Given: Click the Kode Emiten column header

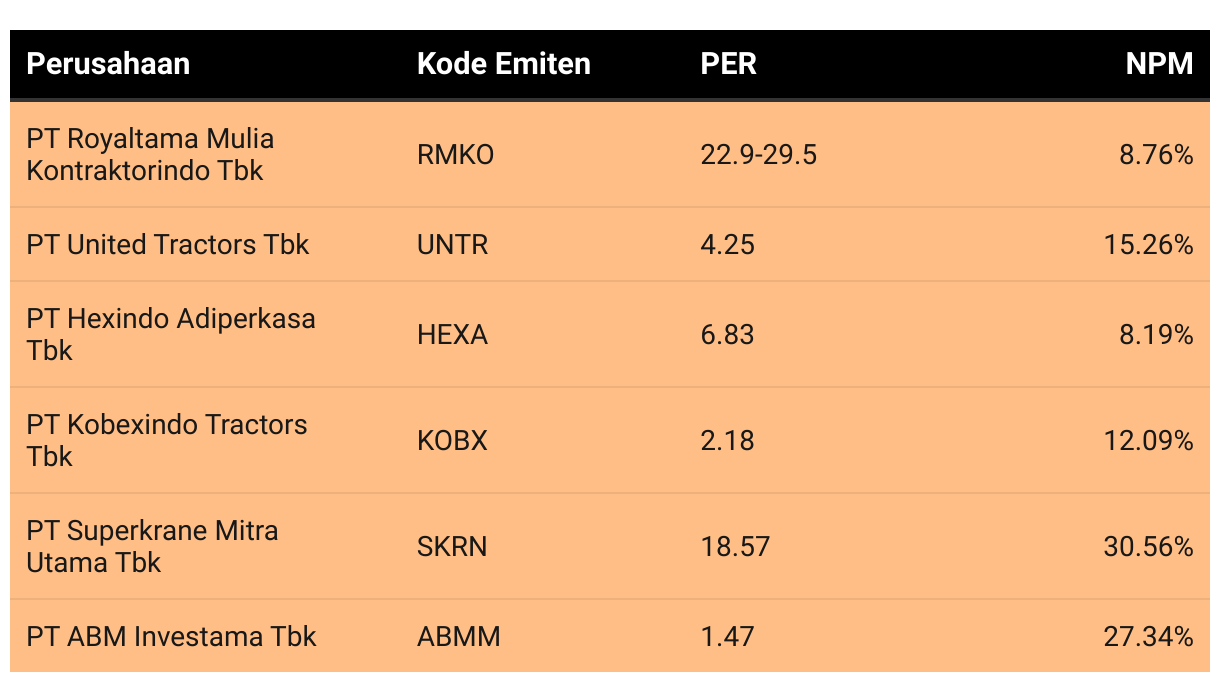Looking at the screenshot, I should (503, 65).
